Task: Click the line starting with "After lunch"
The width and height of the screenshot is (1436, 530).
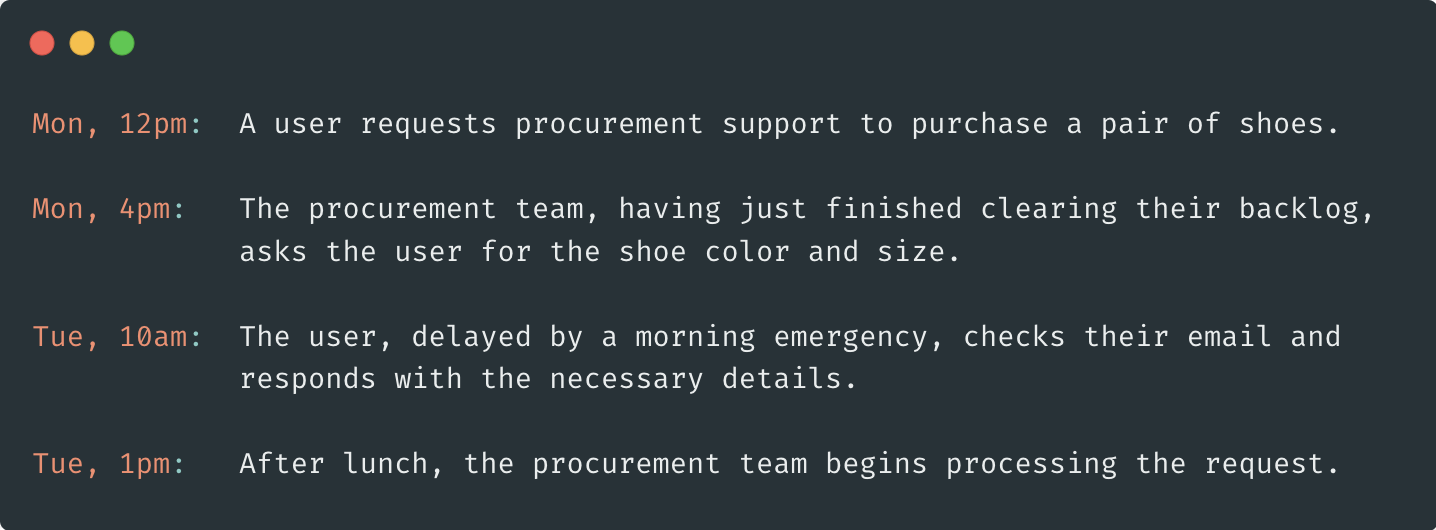Action: (x=788, y=464)
